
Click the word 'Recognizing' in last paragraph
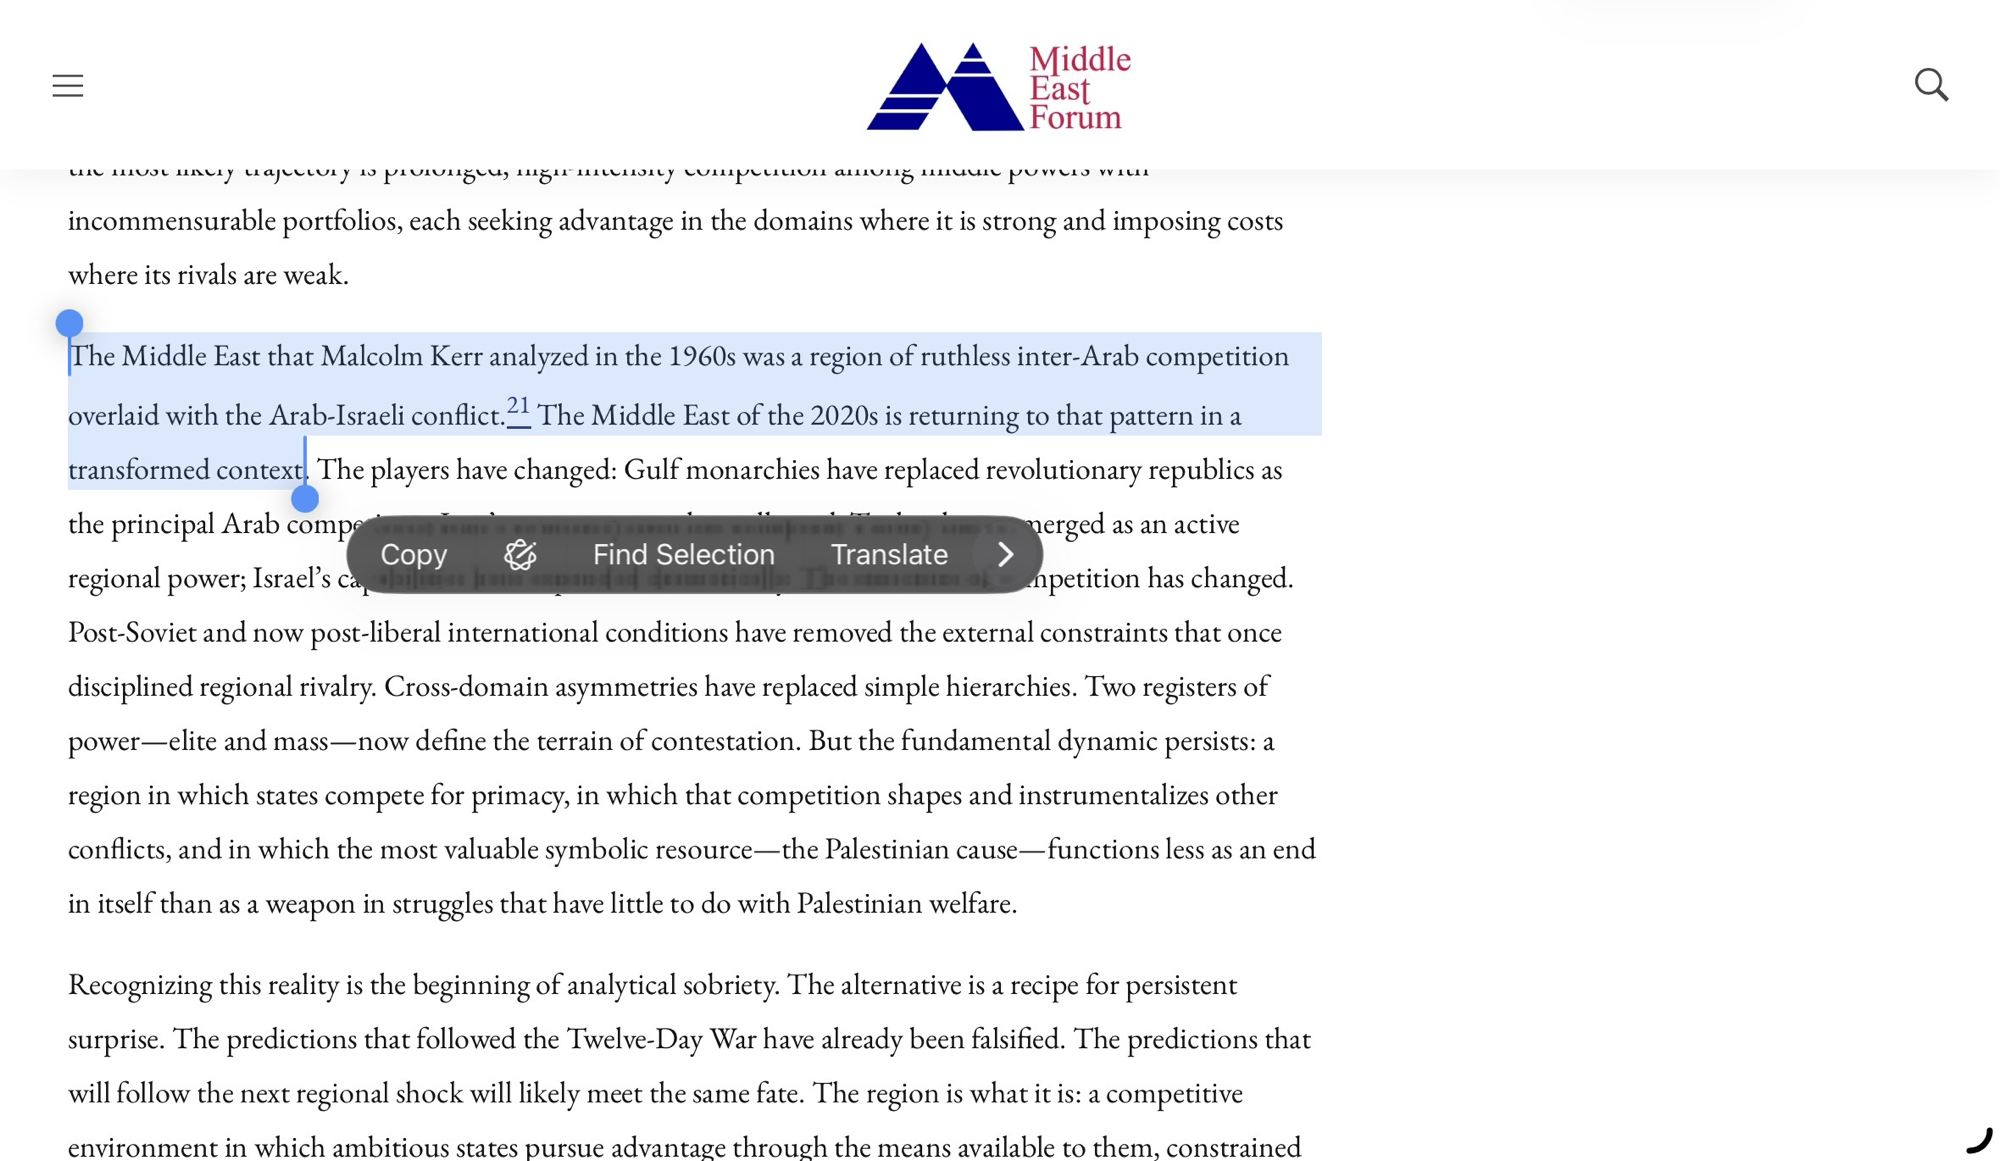pos(140,985)
